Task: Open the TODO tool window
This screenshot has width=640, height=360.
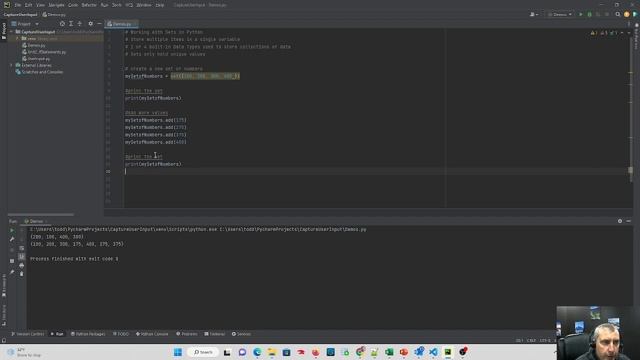Action: 120,334
